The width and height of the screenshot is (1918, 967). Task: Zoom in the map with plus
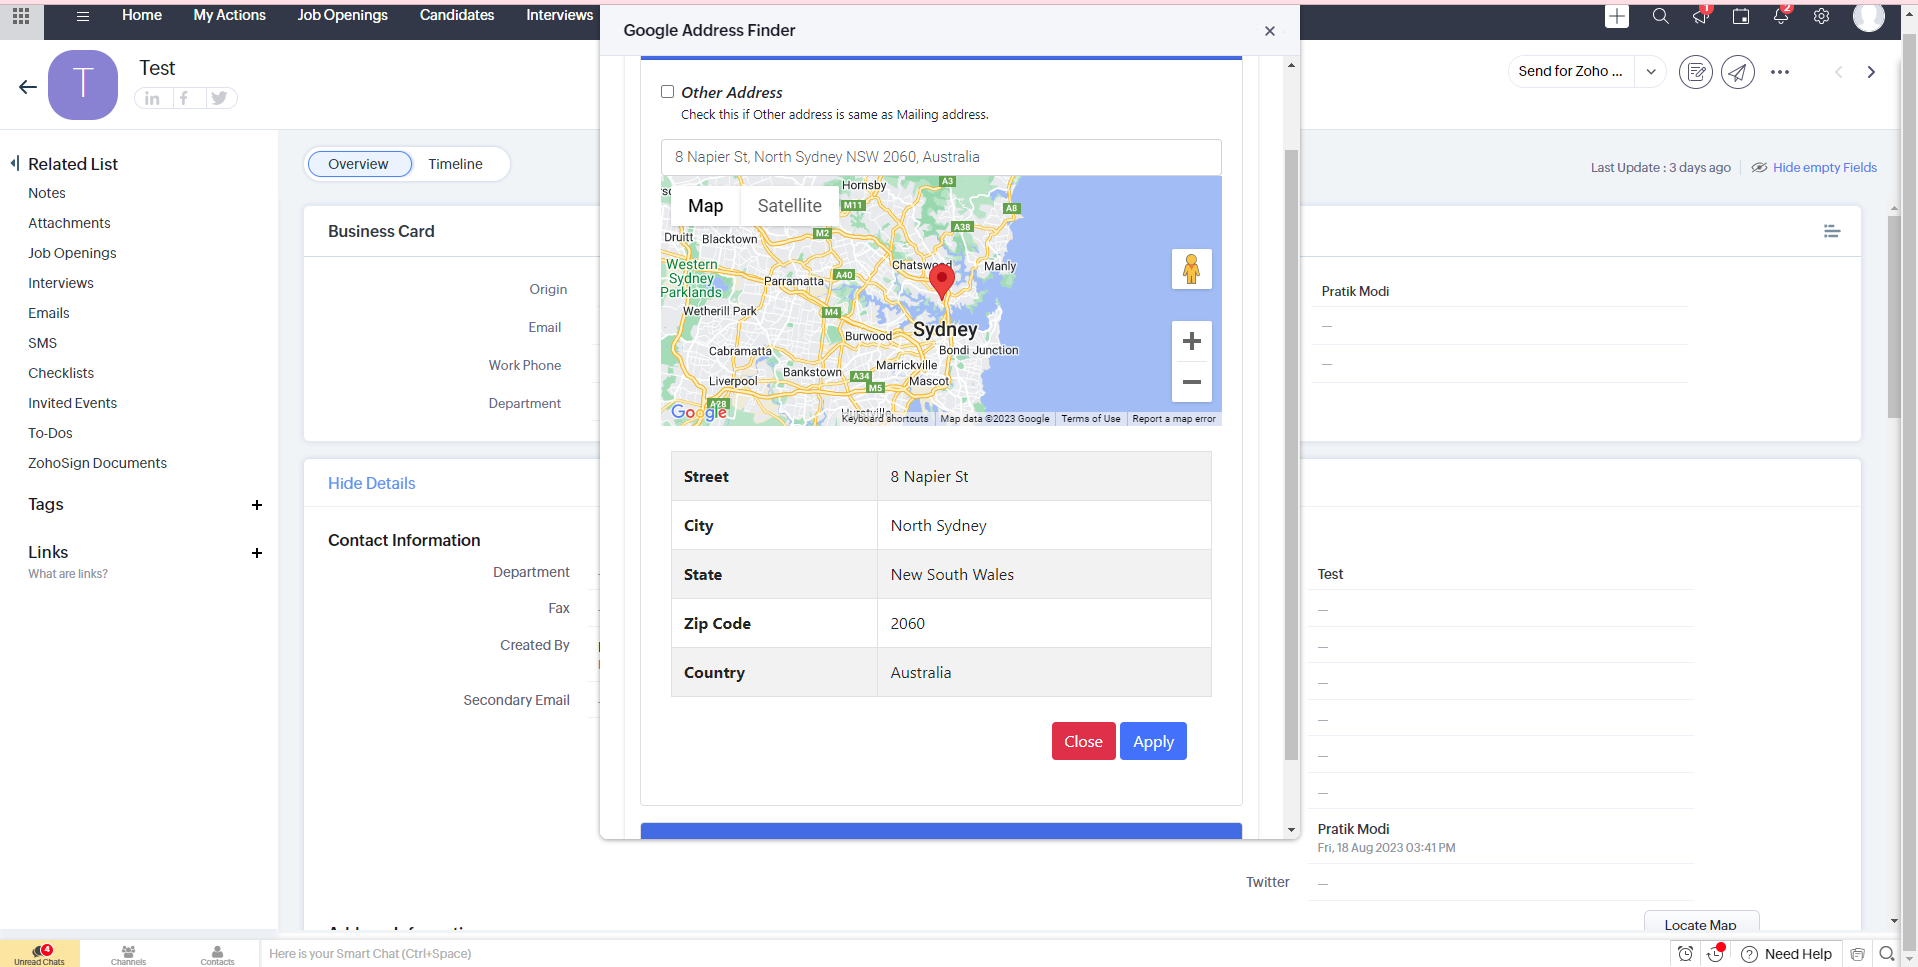(1192, 341)
